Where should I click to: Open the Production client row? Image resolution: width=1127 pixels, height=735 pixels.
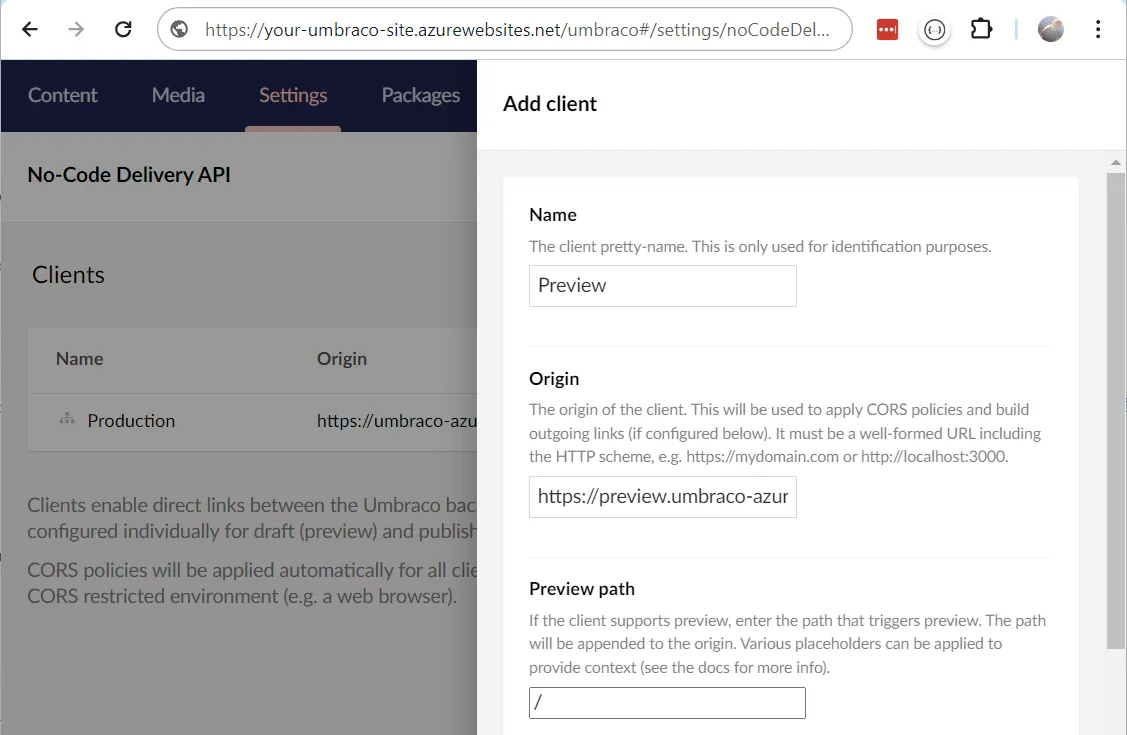(131, 421)
